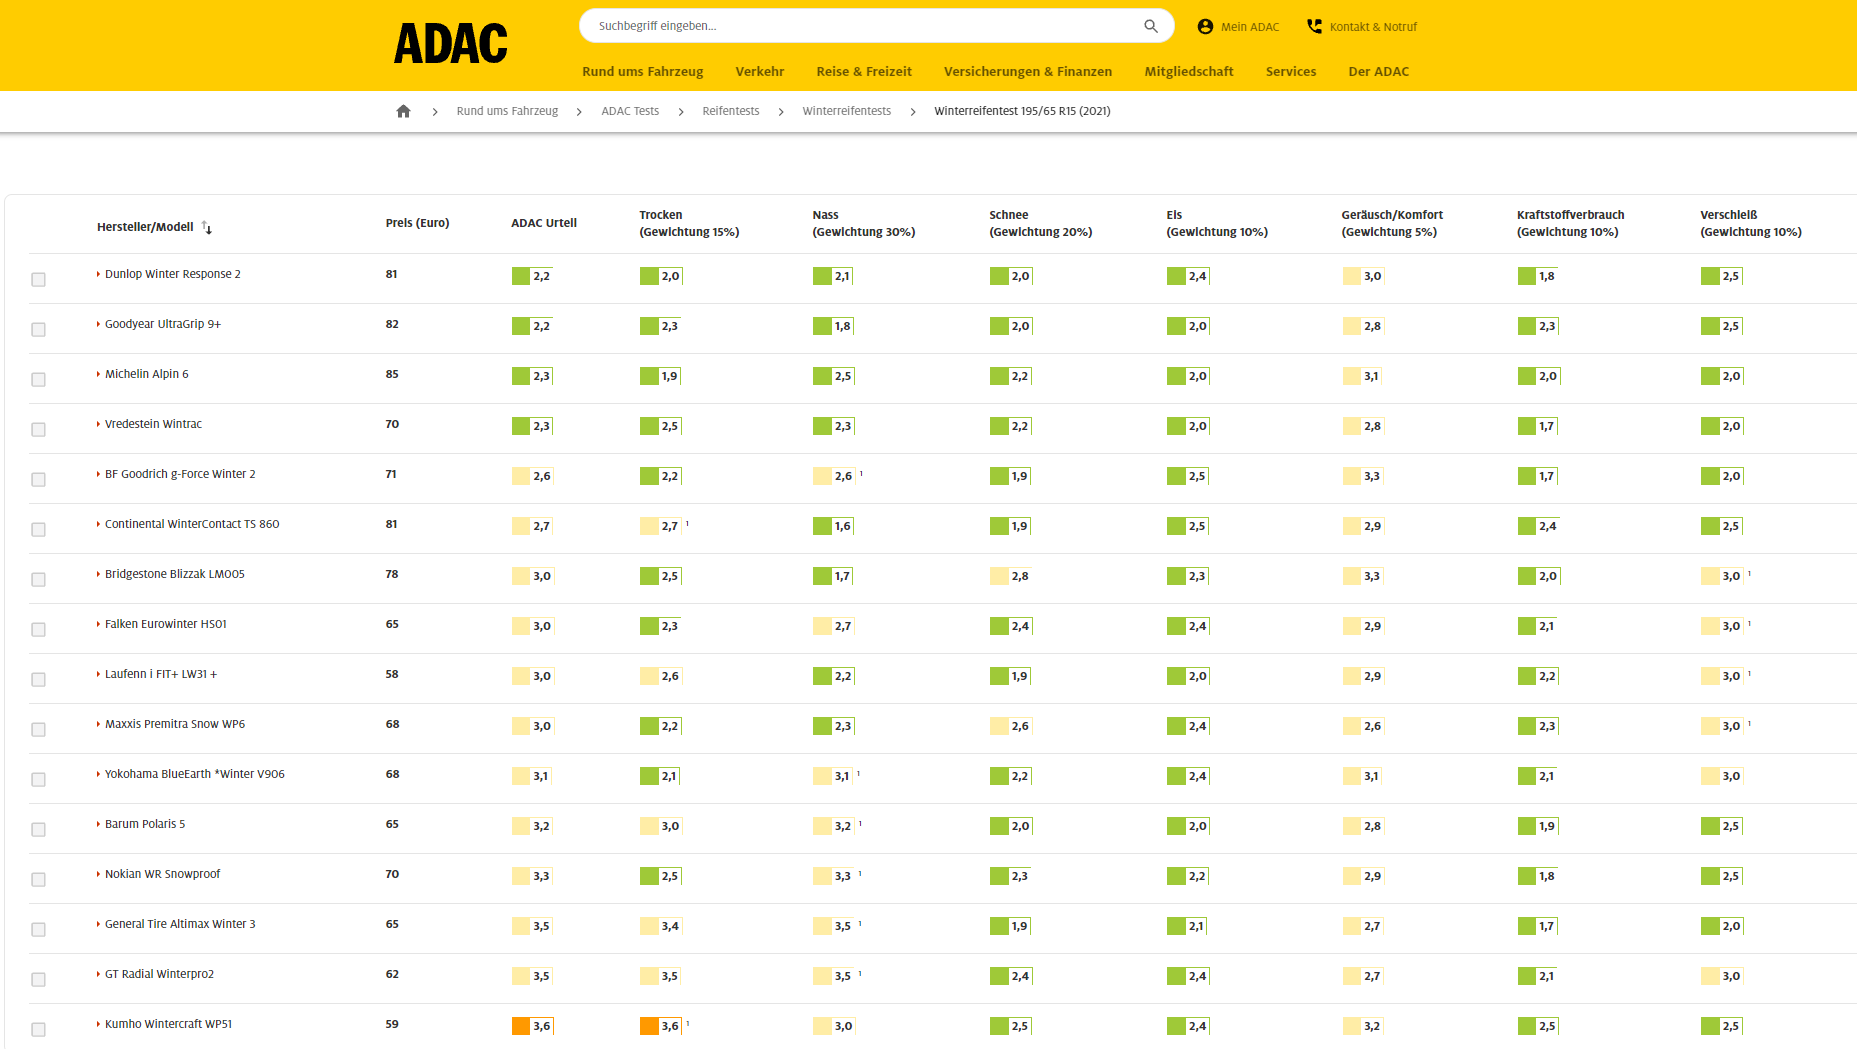1857x1049 pixels.
Task: Click the Eis (Gewichtung 10%) header
Action: pyautogui.click(x=1217, y=223)
